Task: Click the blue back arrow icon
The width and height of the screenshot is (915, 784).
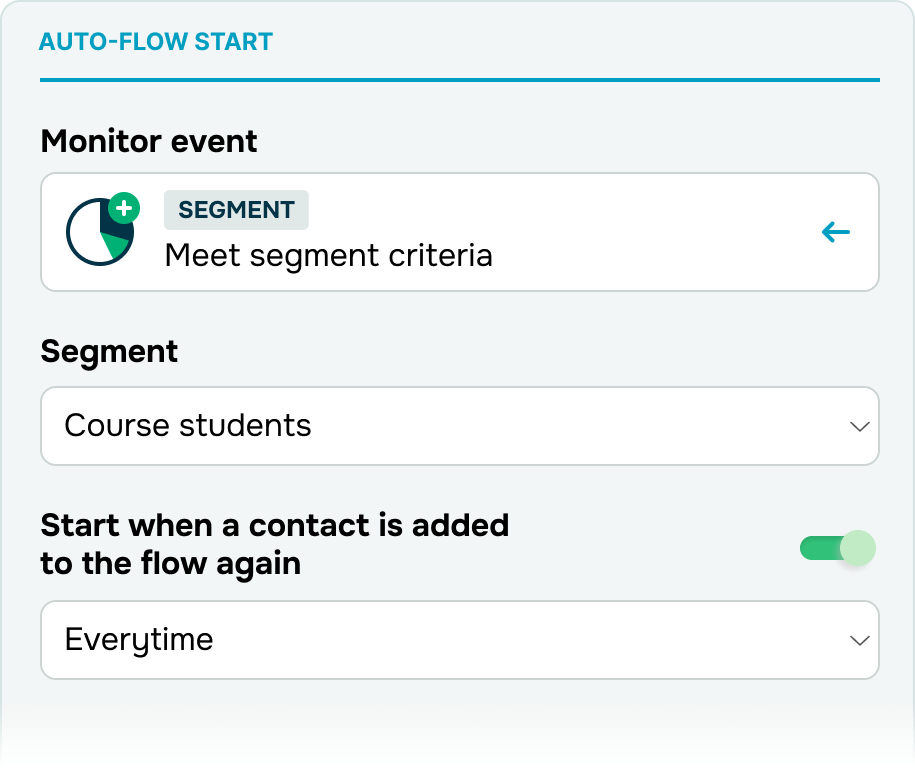Action: click(x=836, y=232)
